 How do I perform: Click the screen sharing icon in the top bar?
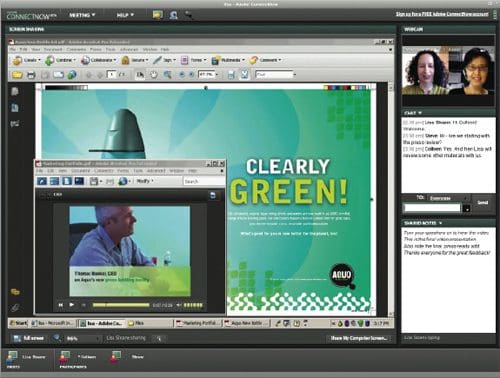coord(157,15)
